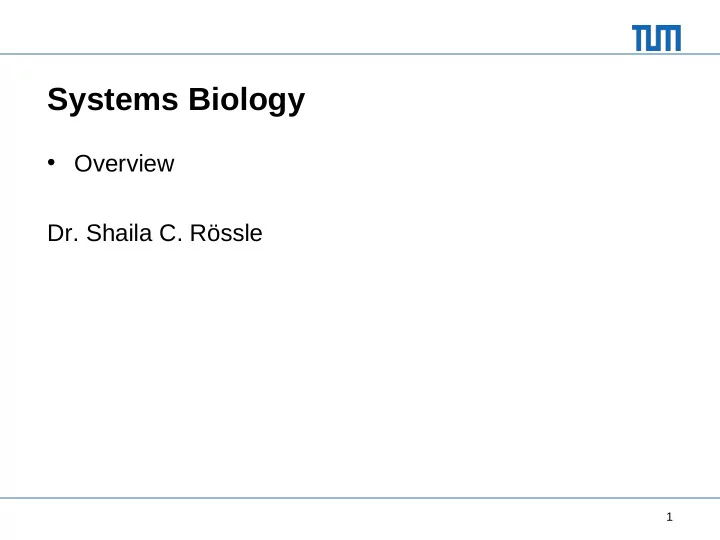The image size is (720, 540).
Task: Select the surname Rössle
Action: click(226, 233)
